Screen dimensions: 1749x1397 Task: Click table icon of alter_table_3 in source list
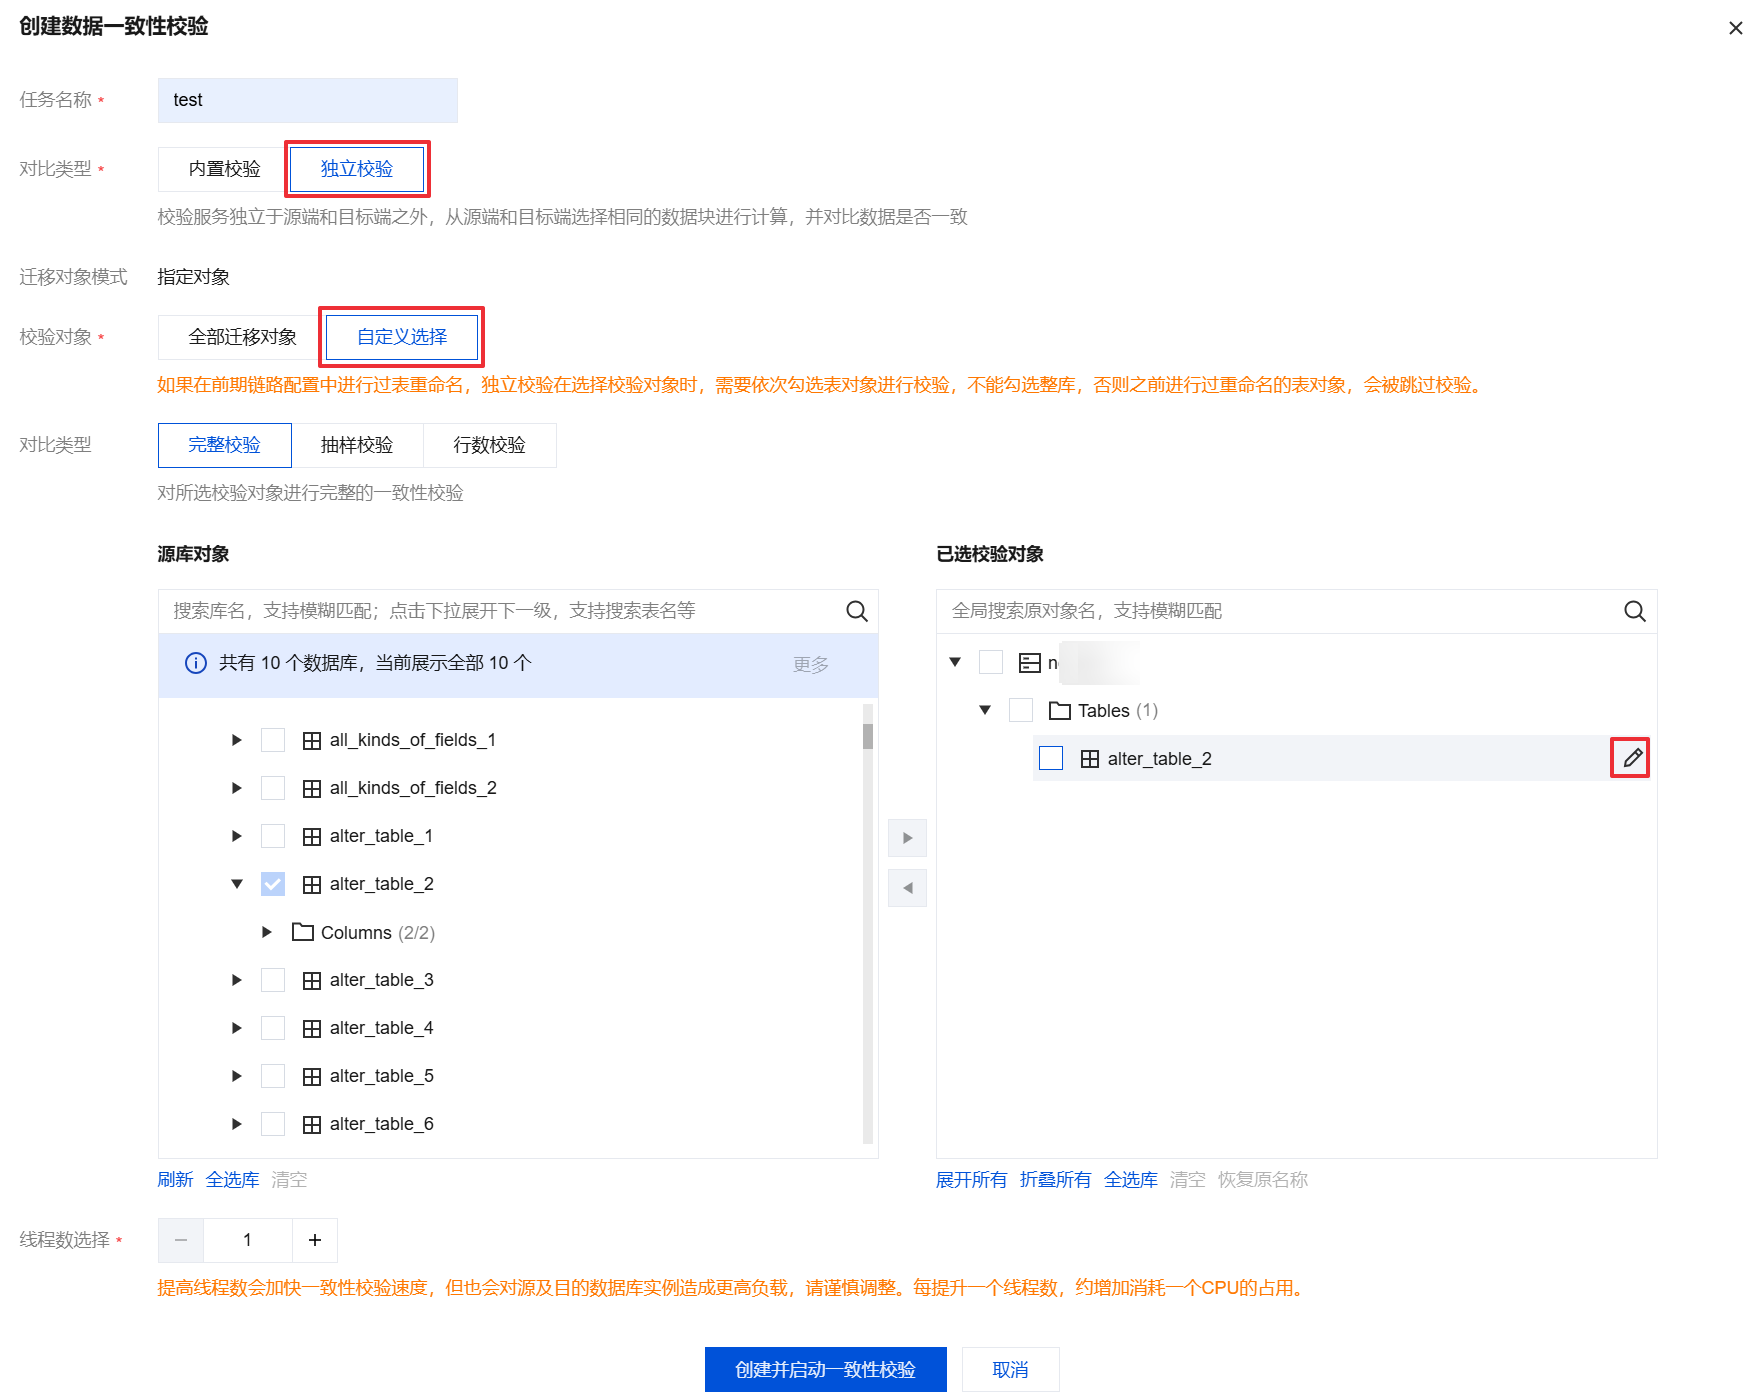pyautogui.click(x=312, y=980)
